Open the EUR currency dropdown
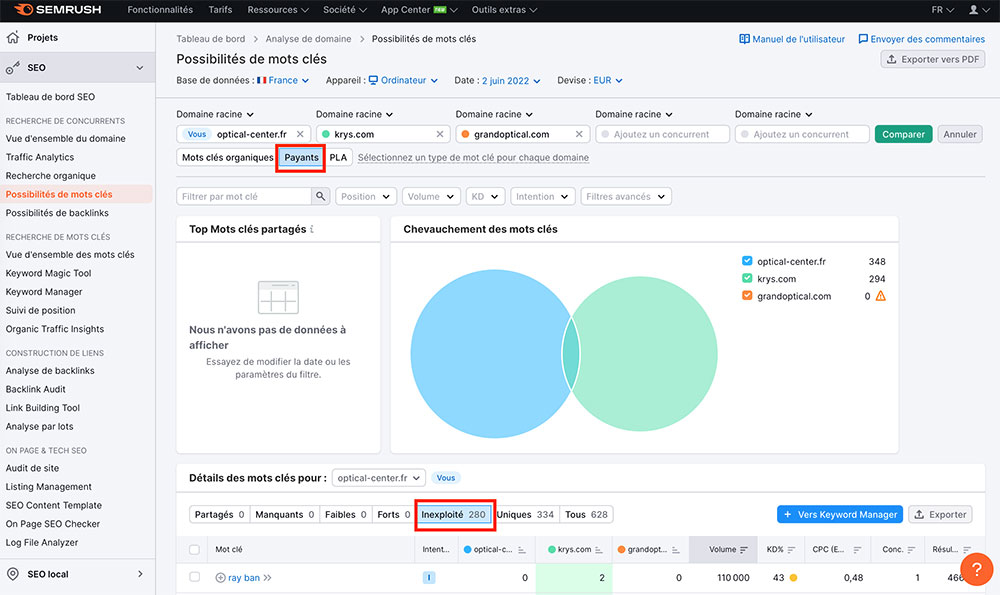 pos(608,80)
